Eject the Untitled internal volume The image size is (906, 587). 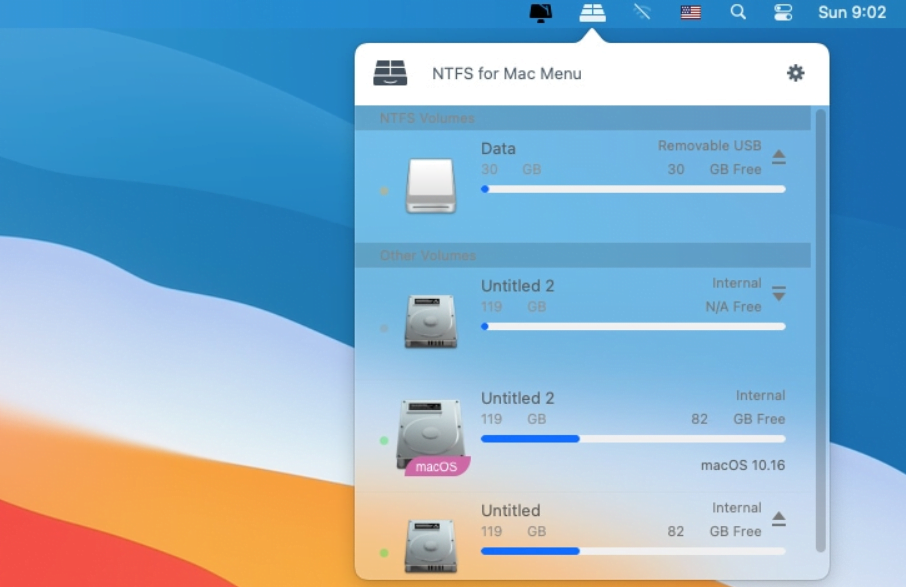pos(779,519)
